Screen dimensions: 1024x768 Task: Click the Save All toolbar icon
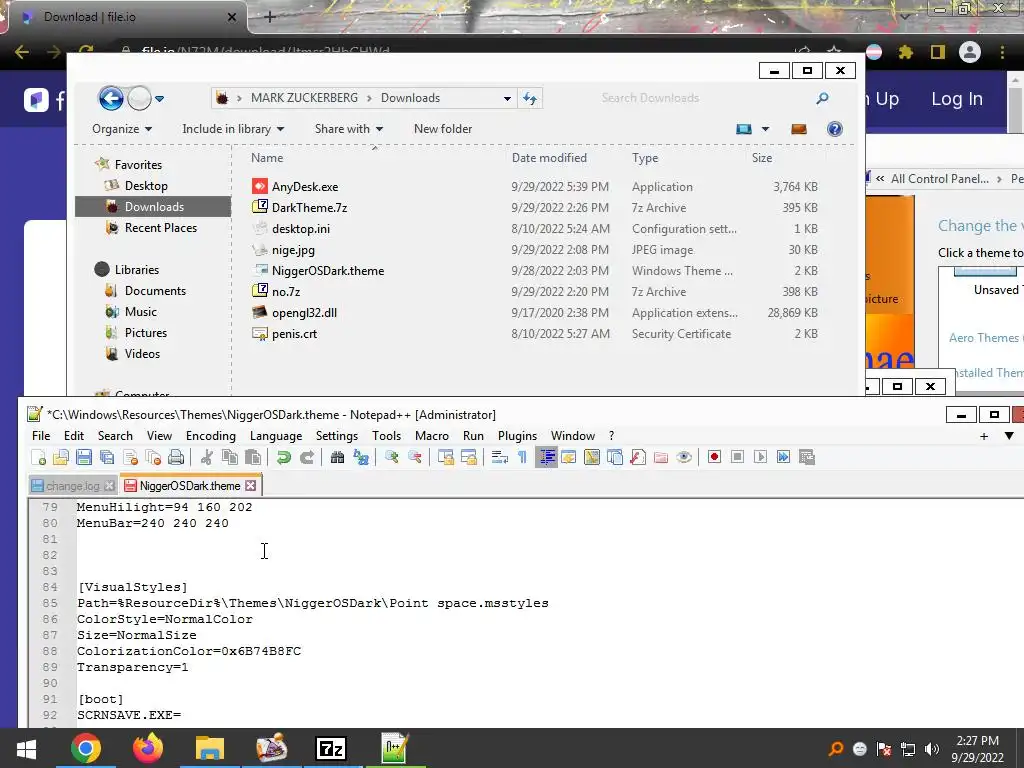107,457
